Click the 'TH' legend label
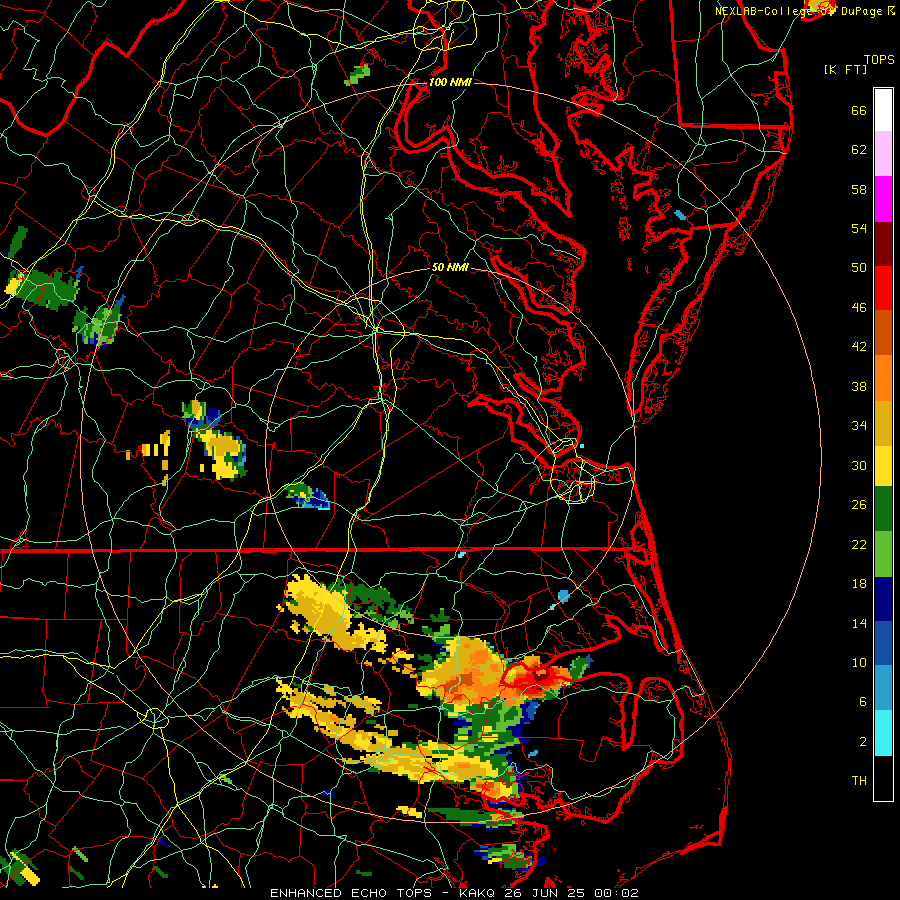 (859, 780)
